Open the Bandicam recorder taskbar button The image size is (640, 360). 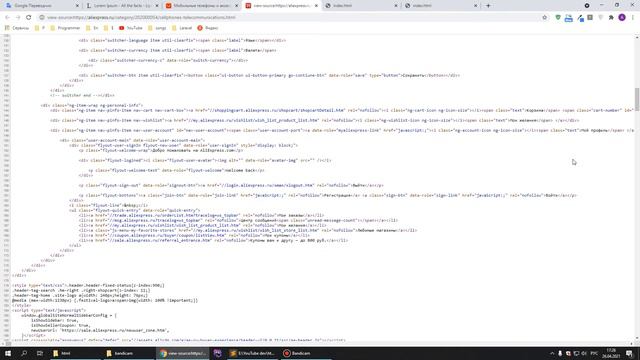[x=306, y=353]
